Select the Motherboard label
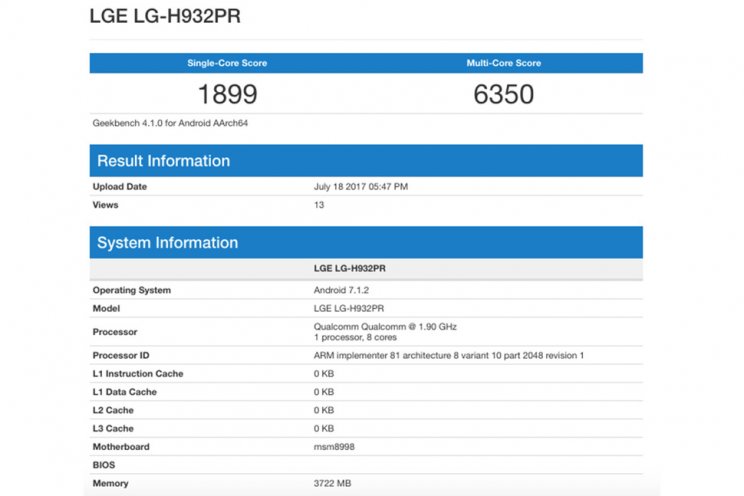Viewport: 744px width, 496px height. click(x=121, y=447)
